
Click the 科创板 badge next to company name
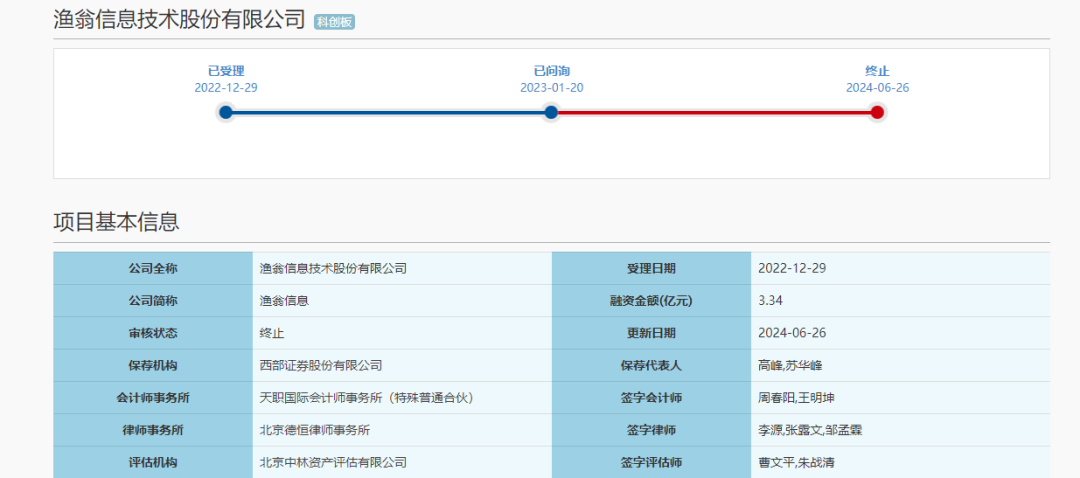coord(334,22)
